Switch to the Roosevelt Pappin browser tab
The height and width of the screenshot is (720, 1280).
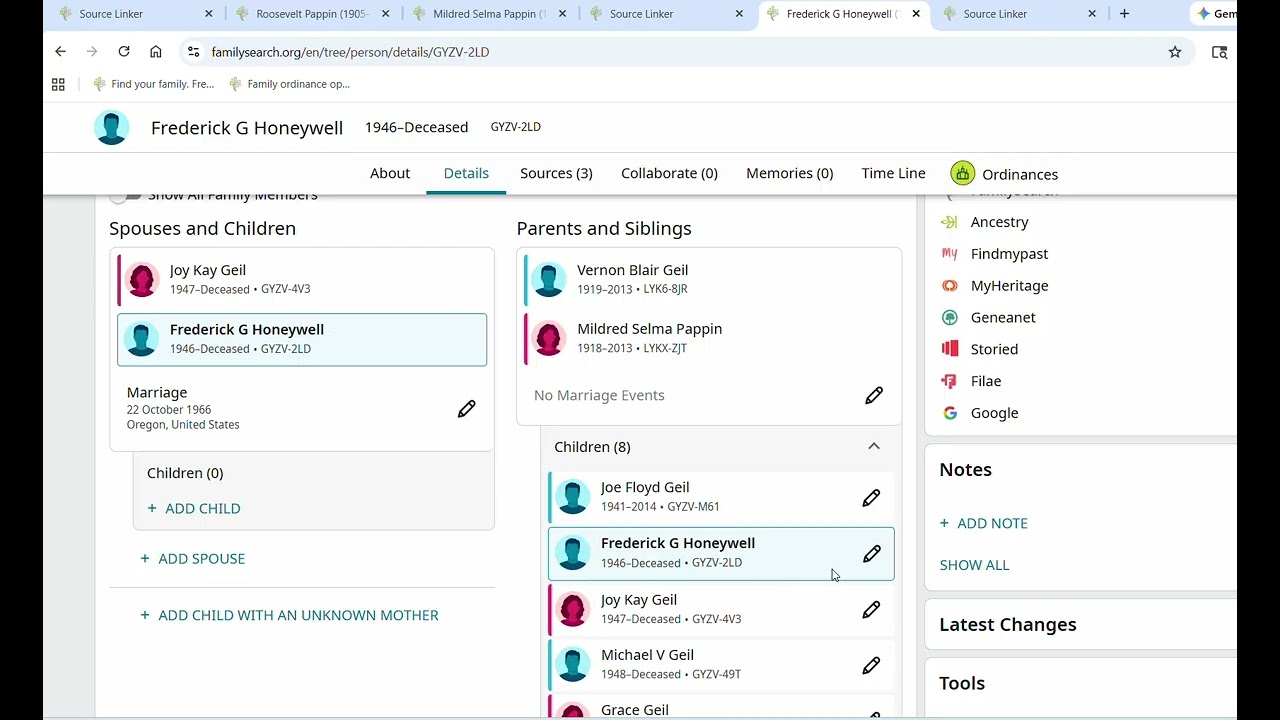pyautogui.click(x=312, y=14)
